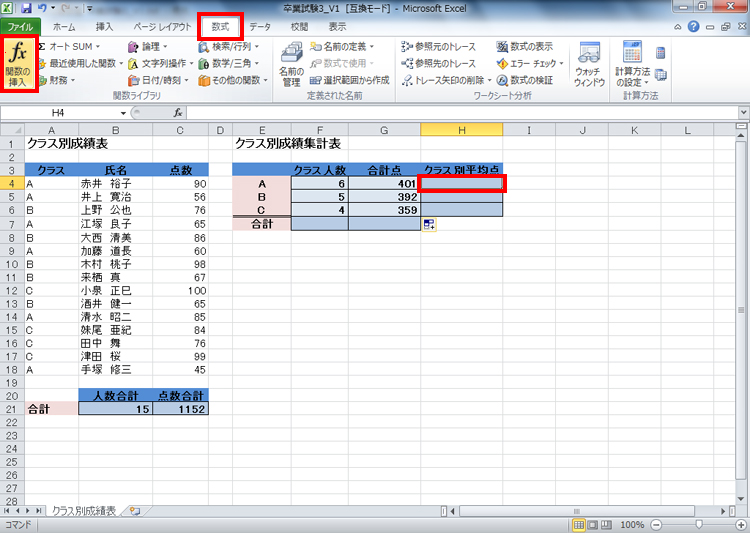The height and width of the screenshot is (533, 750).
Task: Click 参照元のトレース
Action: (x=439, y=46)
